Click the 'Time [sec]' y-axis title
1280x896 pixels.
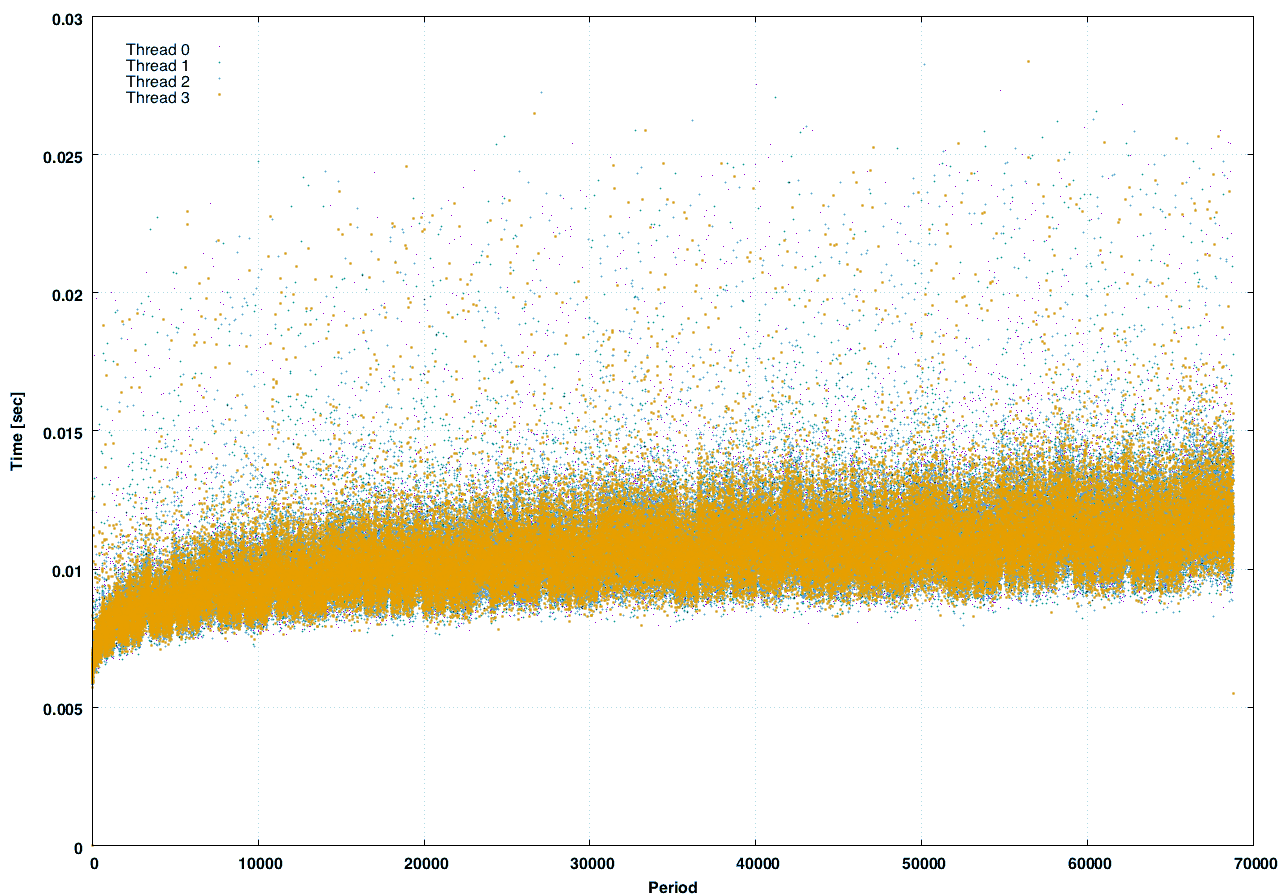click(16, 432)
